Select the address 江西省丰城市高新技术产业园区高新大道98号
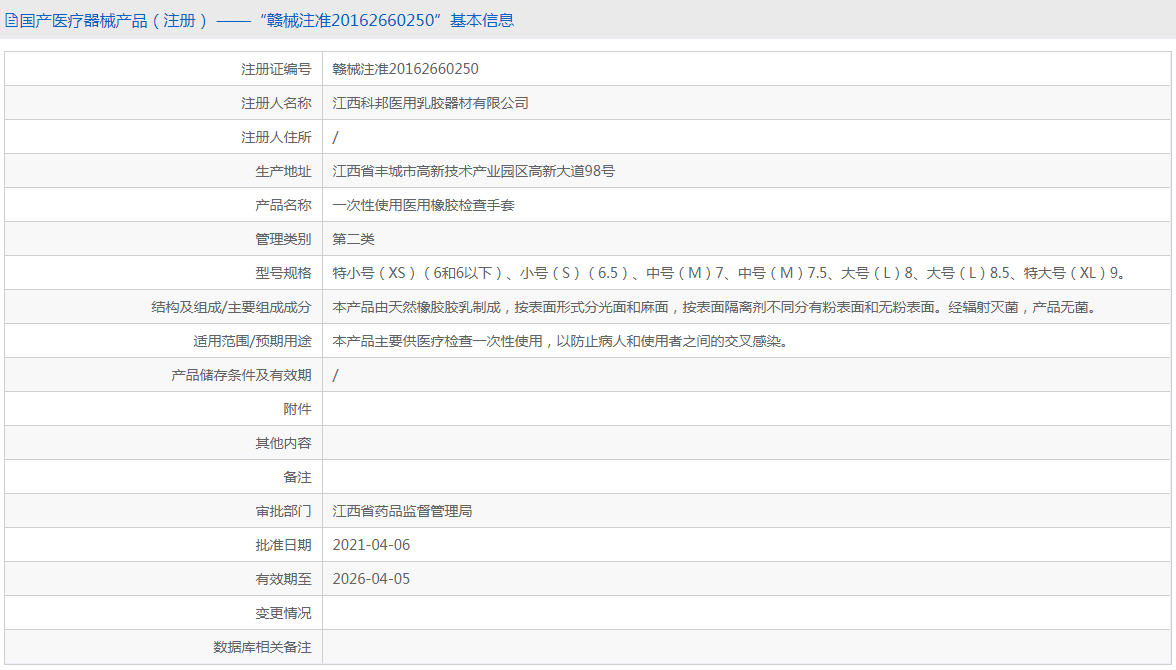1176x670 pixels. [473, 171]
